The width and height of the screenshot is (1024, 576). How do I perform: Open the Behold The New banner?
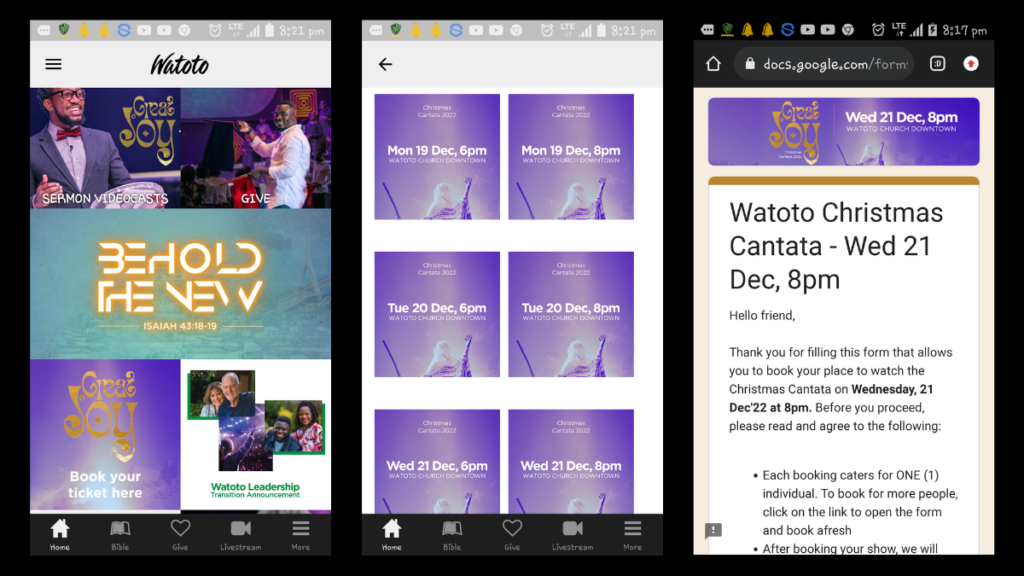(180, 284)
